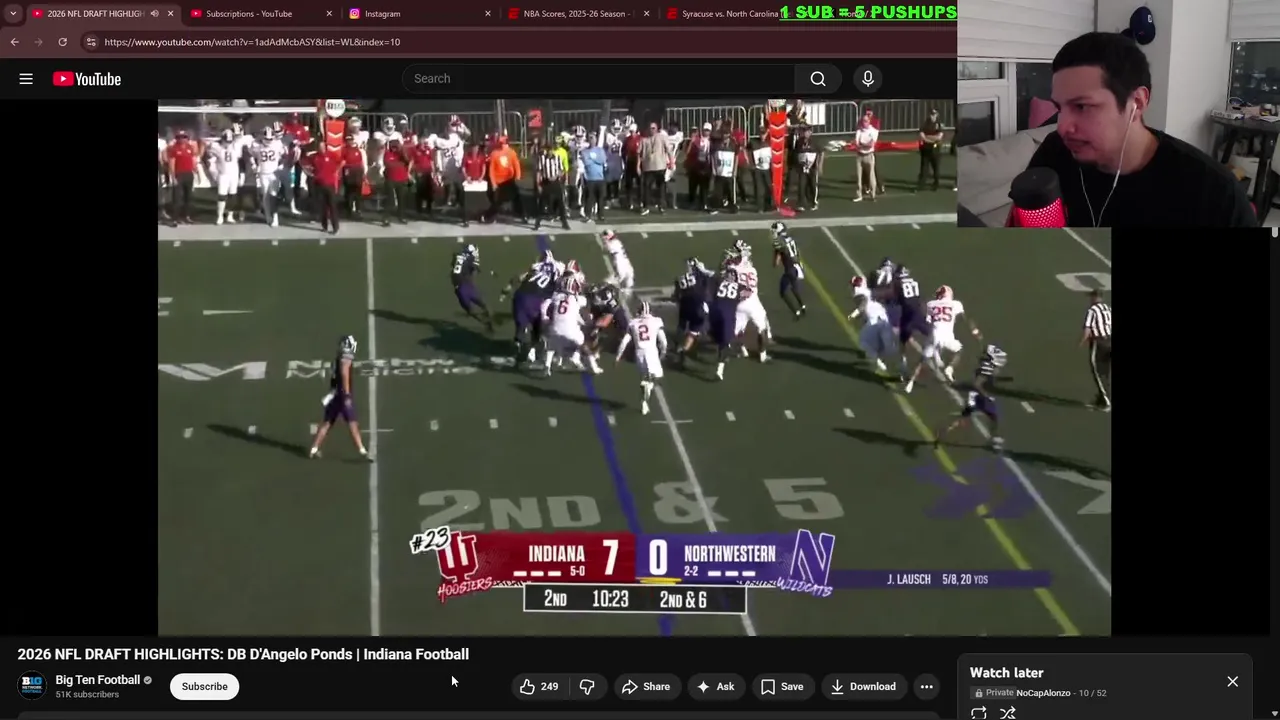
Task: Like the video with the thumbs up
Action: (538, 686)
